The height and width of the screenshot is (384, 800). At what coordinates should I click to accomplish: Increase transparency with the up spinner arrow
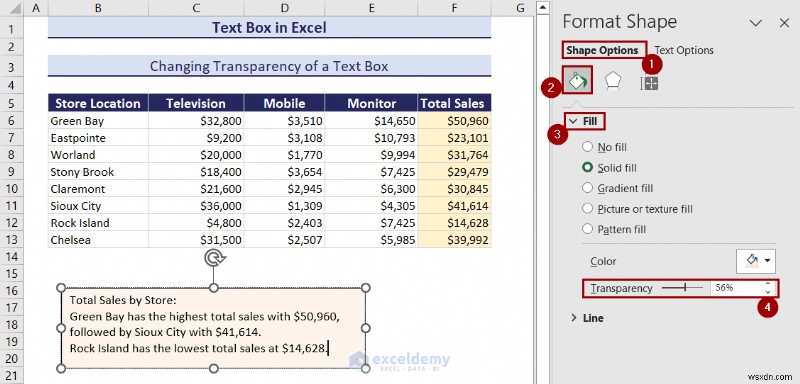(x=768, y=285)
